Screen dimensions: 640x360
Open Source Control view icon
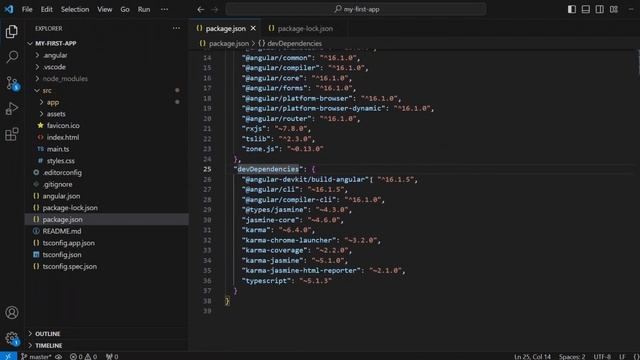12,83
